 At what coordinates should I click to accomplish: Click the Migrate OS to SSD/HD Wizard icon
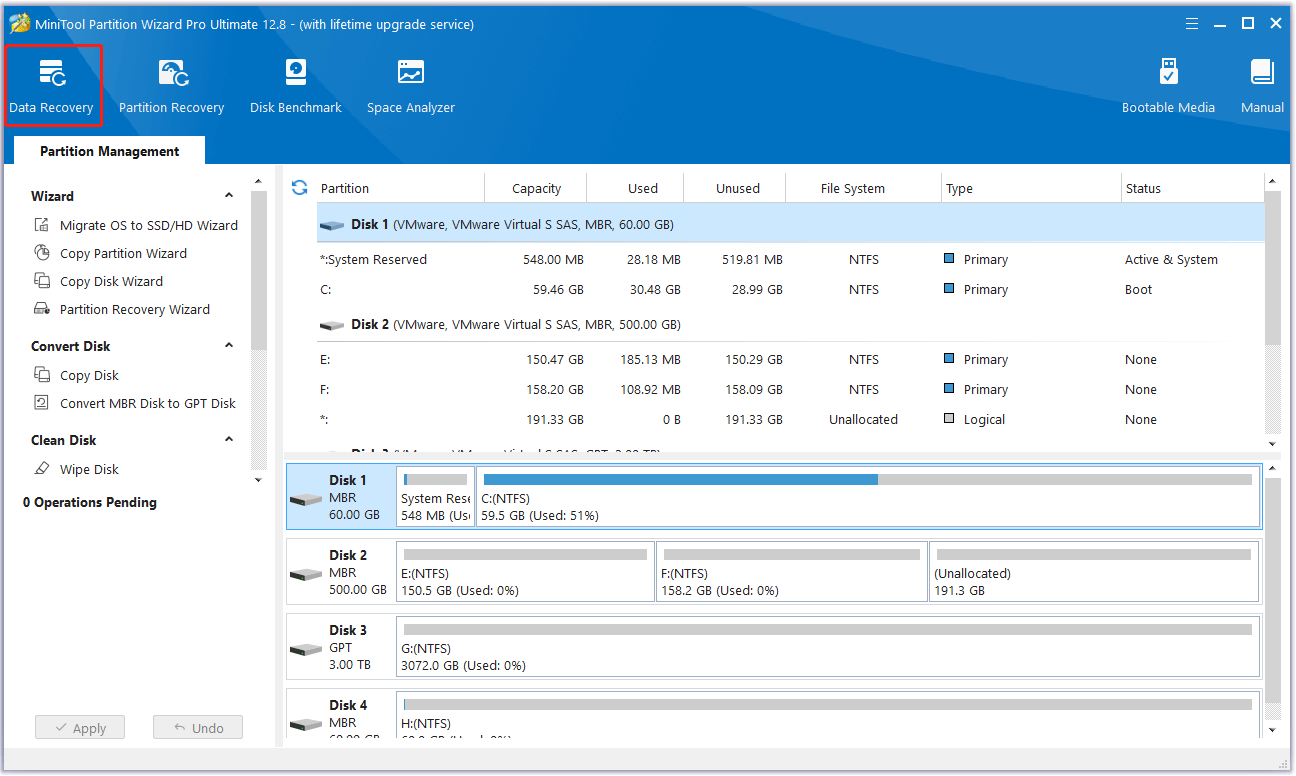(x=42, y=225)
